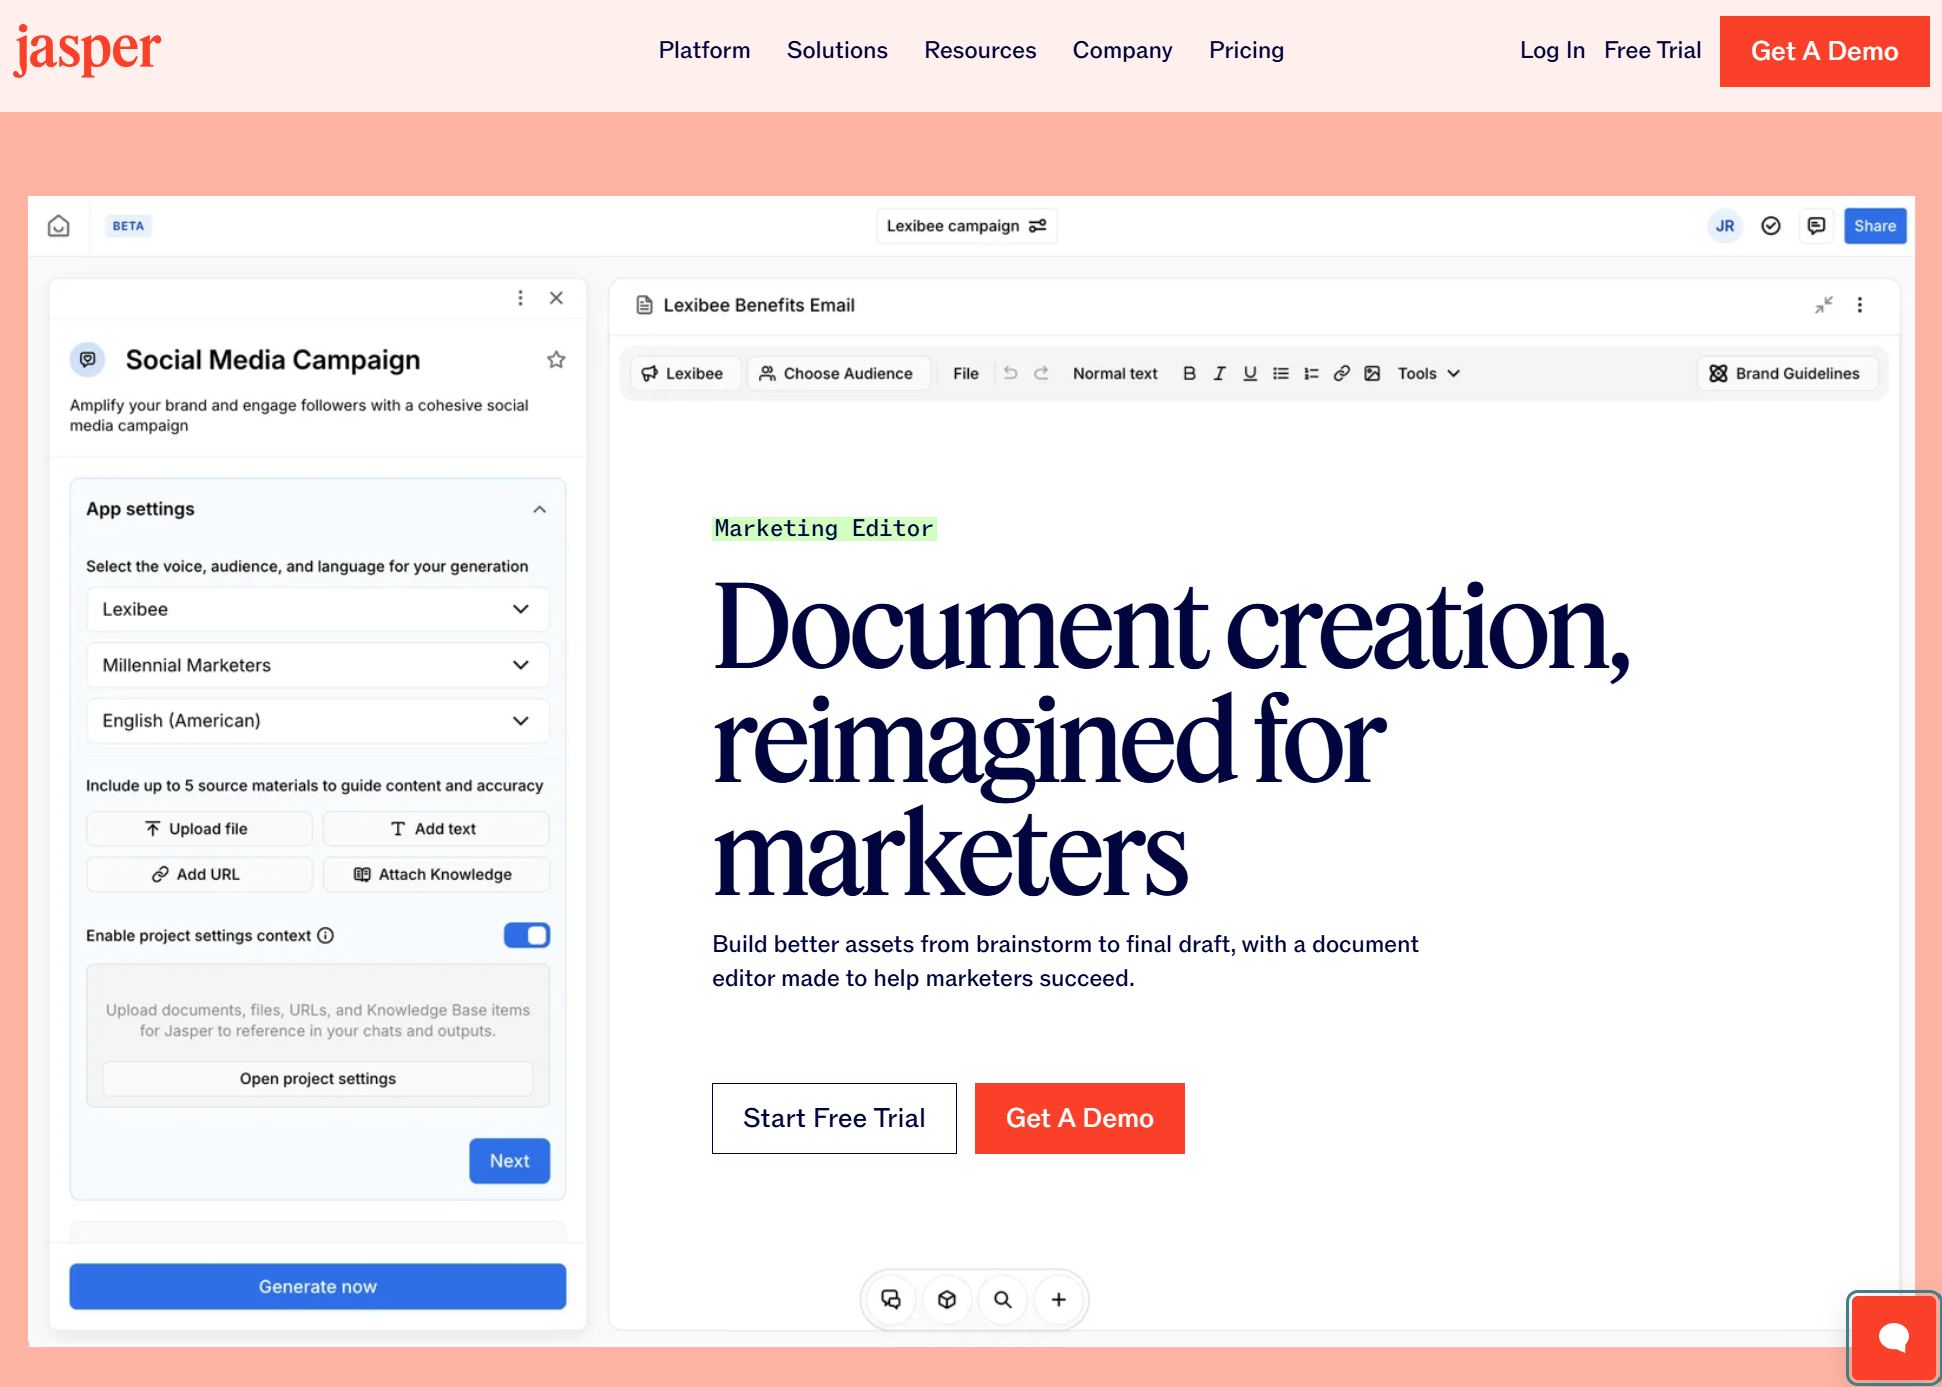Click the bulleted list icon
This screenshot has width=1942, height=1387.
(1280, 373)
